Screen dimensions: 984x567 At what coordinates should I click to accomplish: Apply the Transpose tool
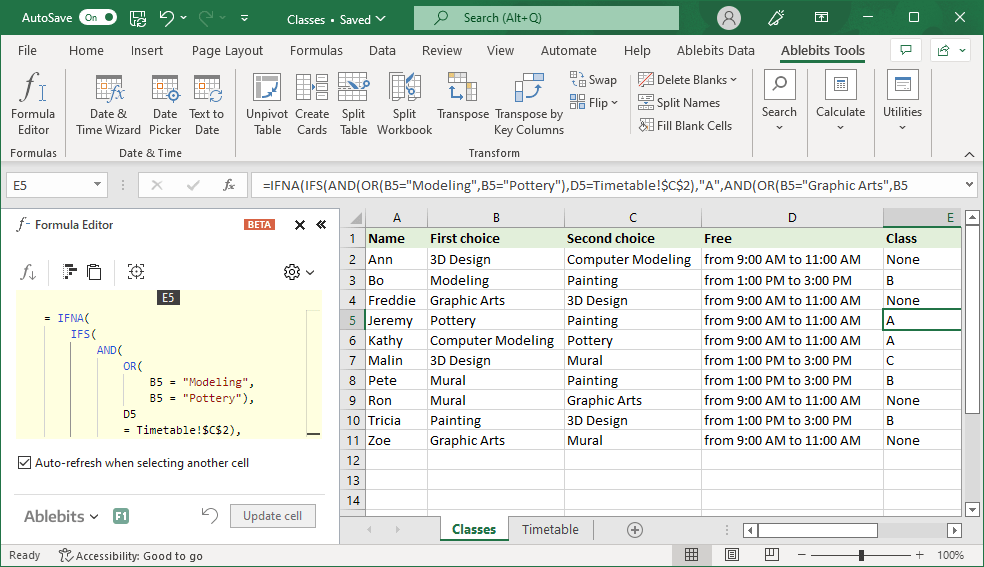click(463, 96)
